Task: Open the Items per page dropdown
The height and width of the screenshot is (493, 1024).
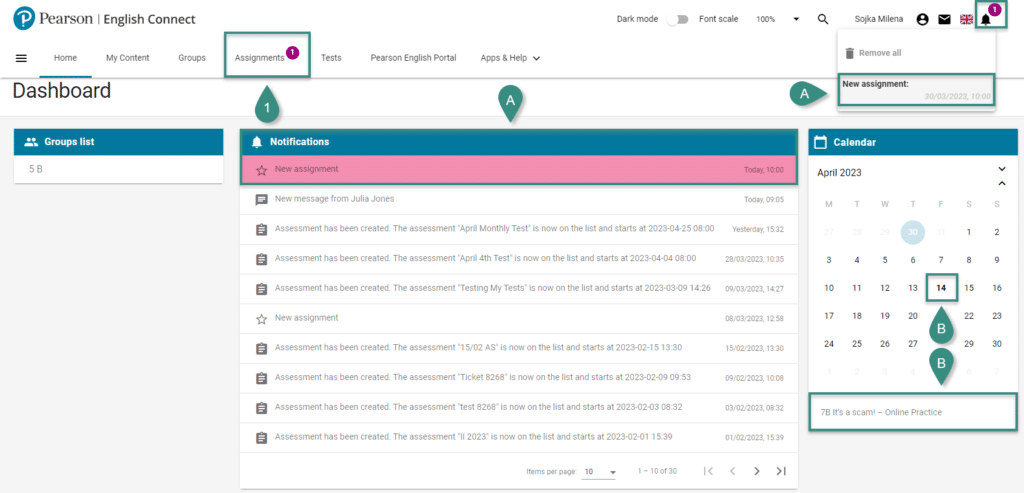Action: (600, 471)
